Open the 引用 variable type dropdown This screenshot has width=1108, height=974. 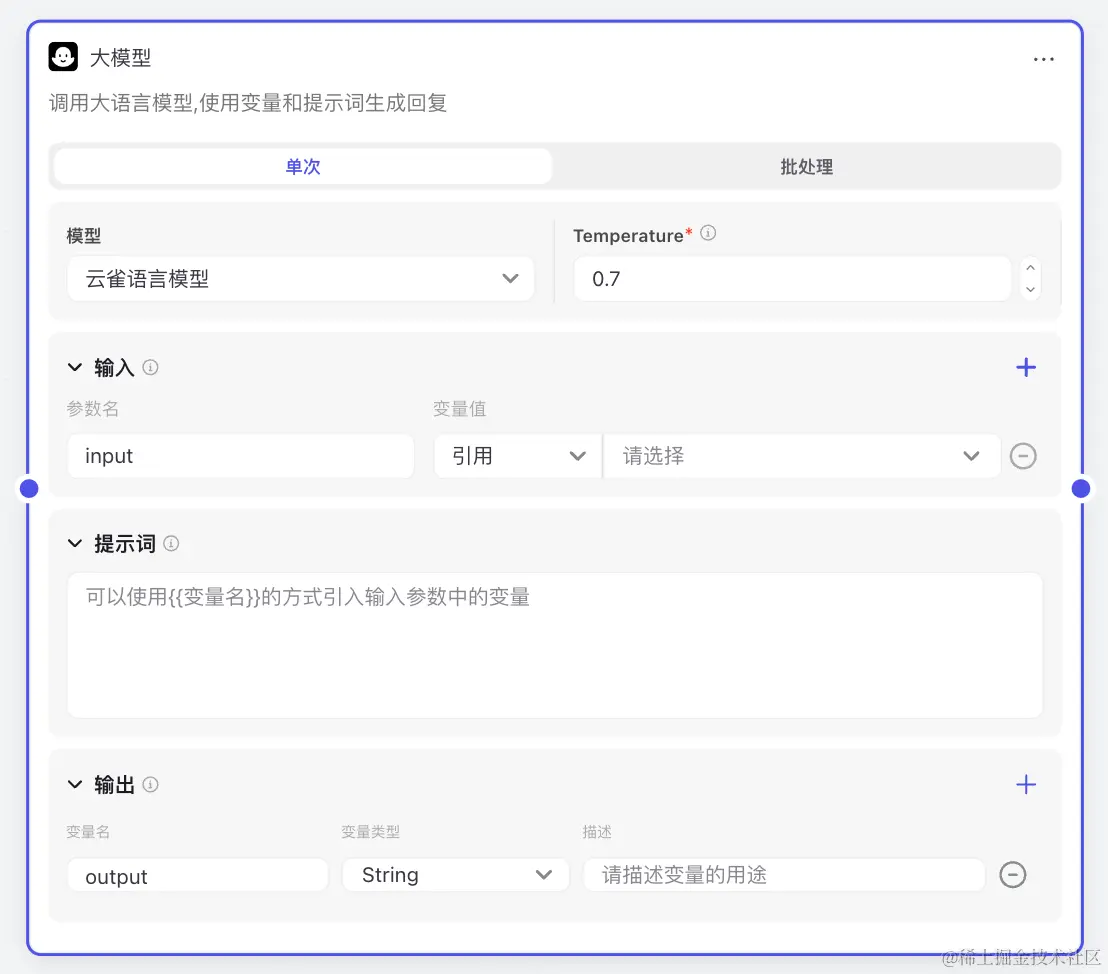click(517, 456)
